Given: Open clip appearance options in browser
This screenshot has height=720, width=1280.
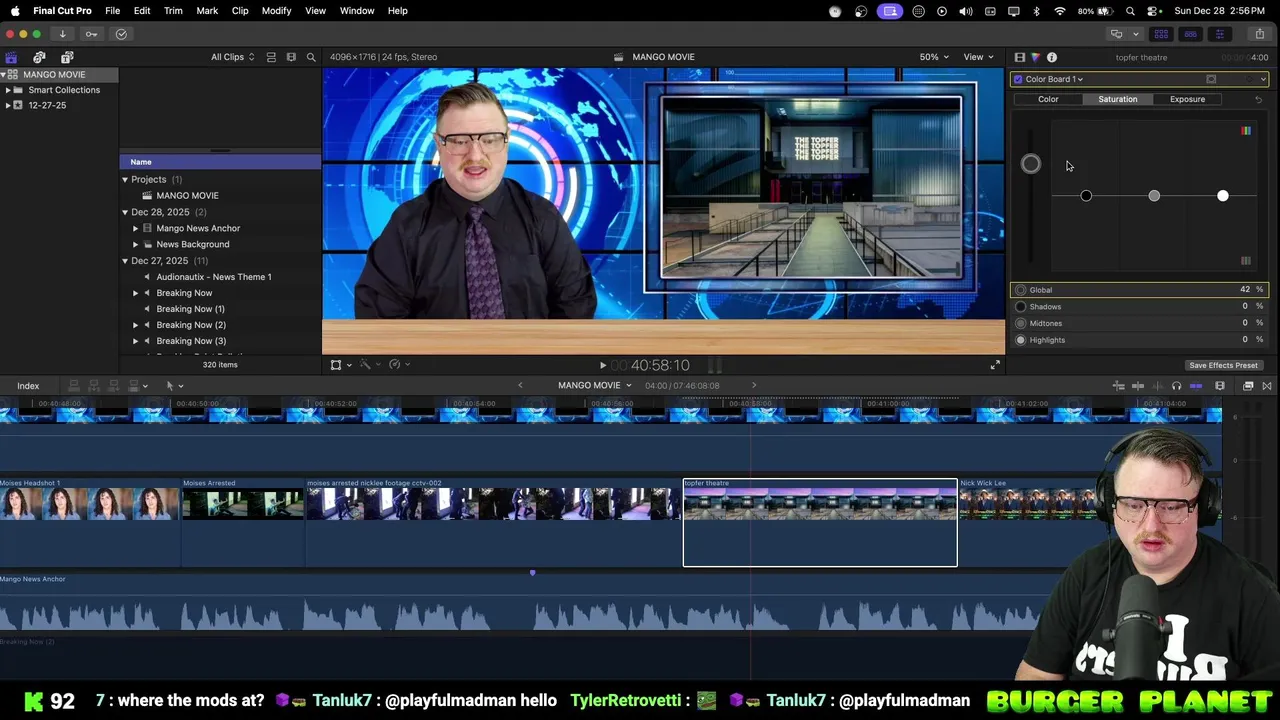Looking at the screenshot, I should (x=291, y=57).
